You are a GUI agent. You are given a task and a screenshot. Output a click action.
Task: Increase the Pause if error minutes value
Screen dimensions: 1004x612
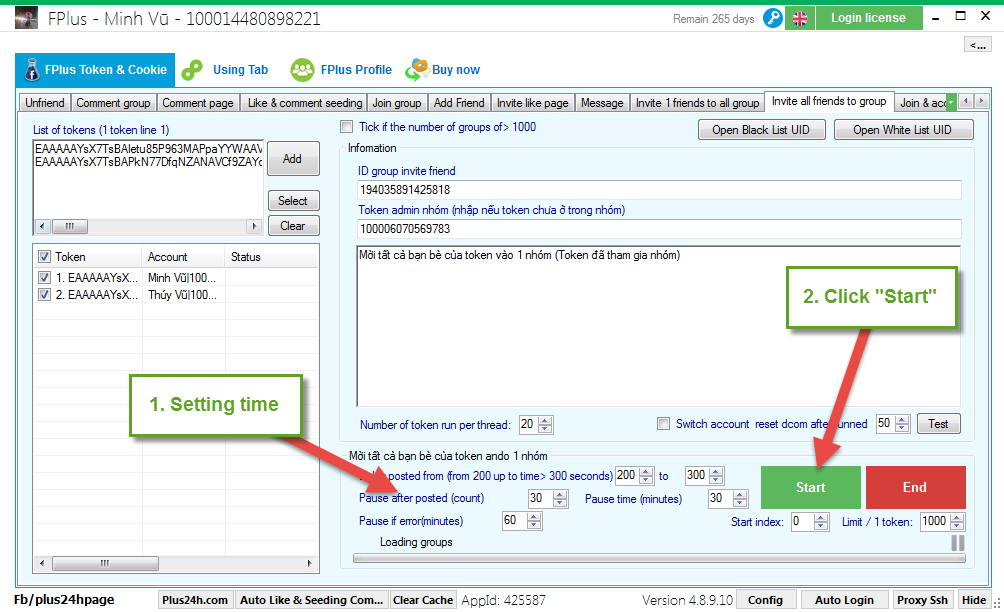click(534, 517)
